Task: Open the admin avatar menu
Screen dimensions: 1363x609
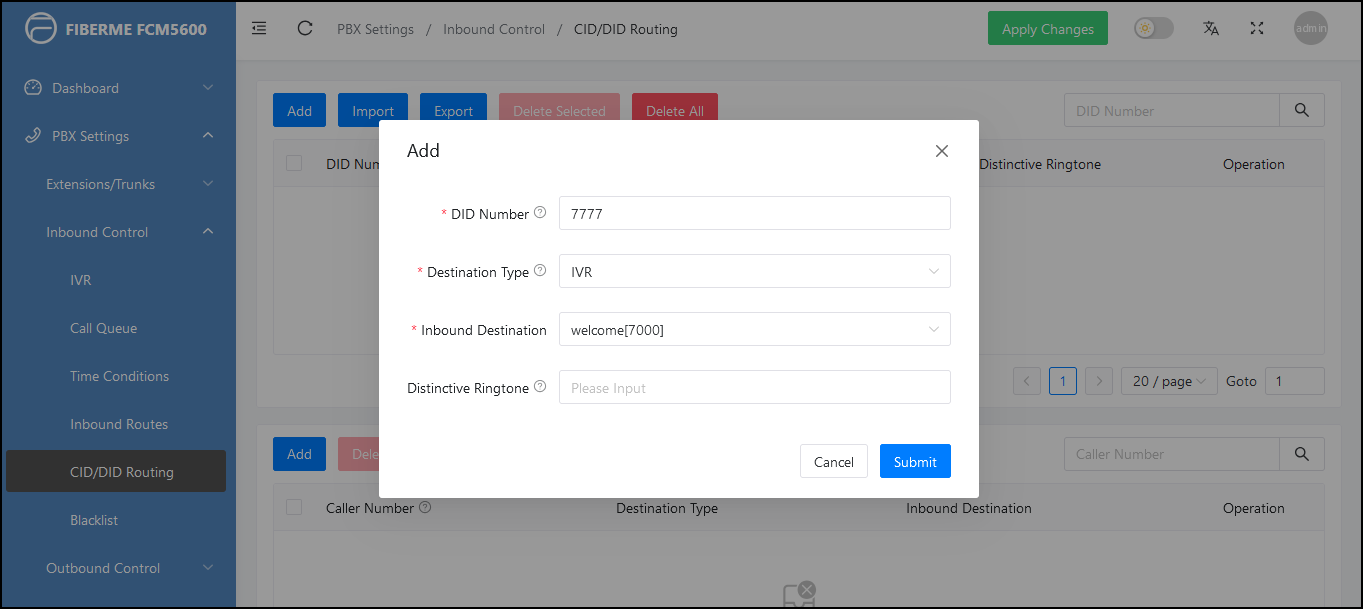Action: [1311, 28]
